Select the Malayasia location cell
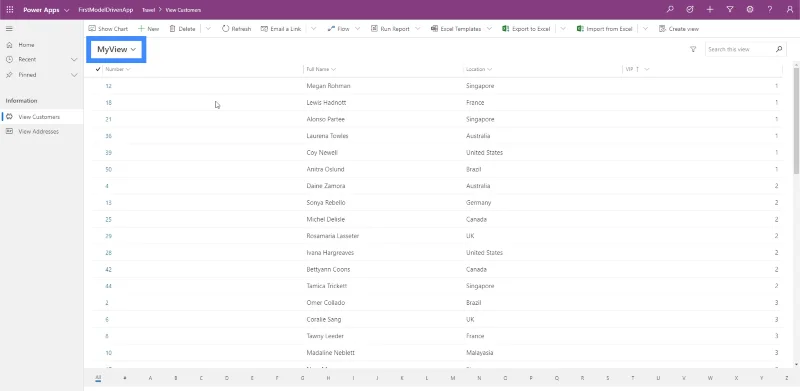 pos(479,353)
